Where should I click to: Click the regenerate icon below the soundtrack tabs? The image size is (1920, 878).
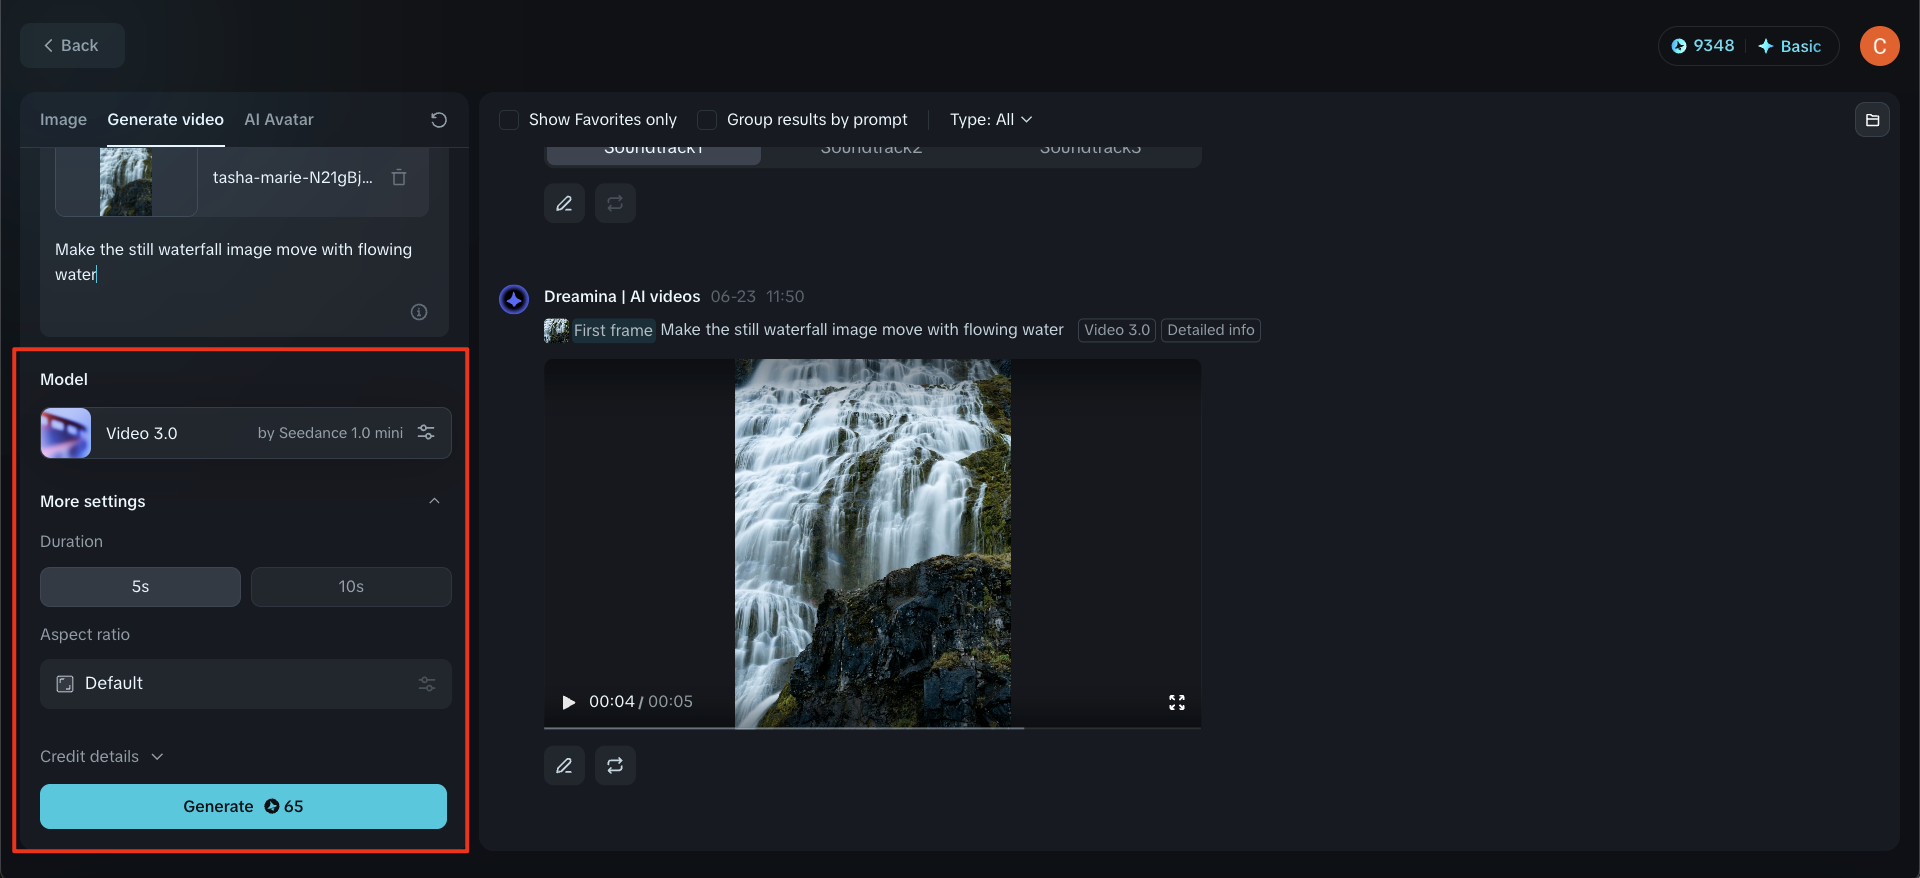pyautogui.click(x=615, y=204)
